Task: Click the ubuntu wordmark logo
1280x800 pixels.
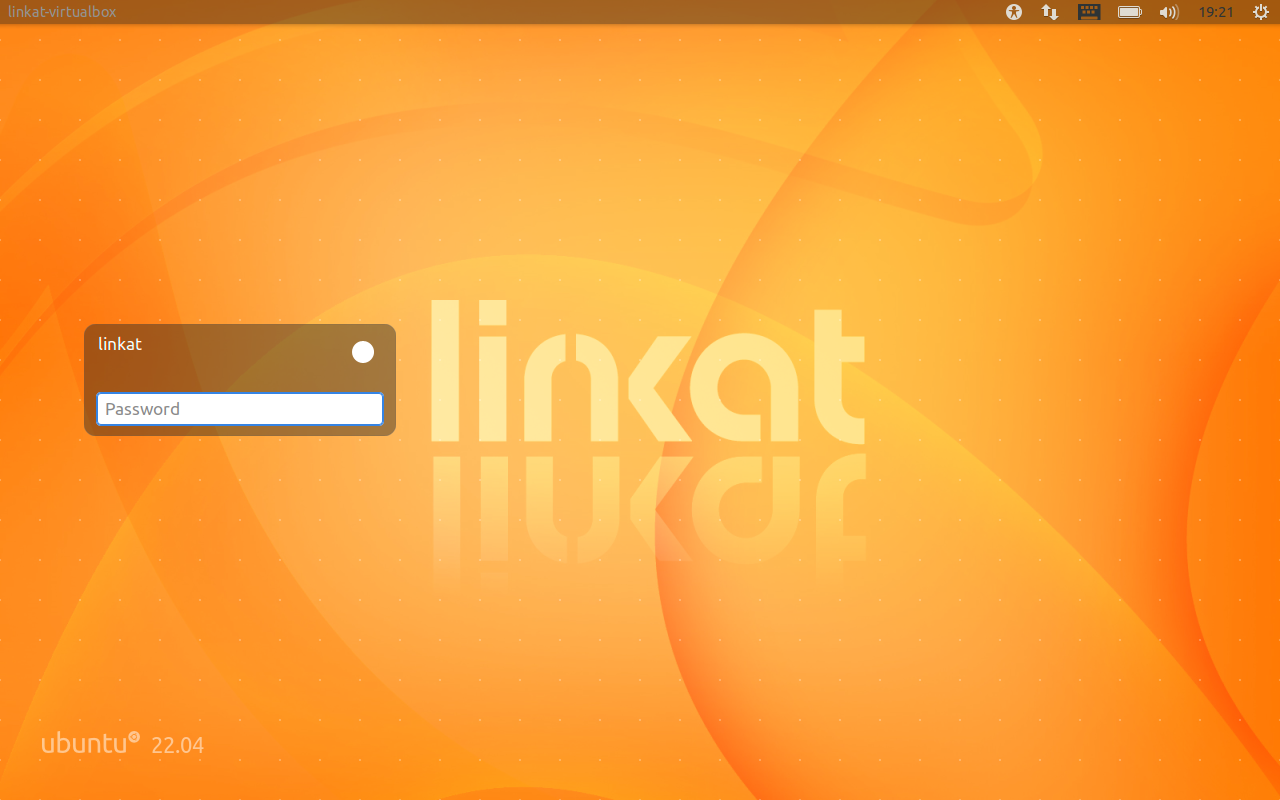Action: tap(84, 744)
